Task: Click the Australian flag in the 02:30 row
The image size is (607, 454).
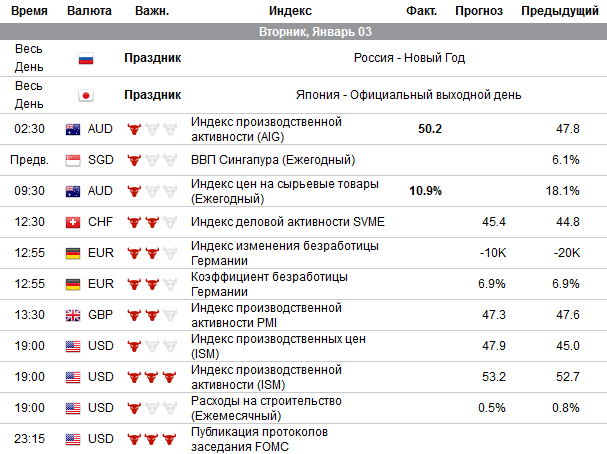Action: click(73, 129)
